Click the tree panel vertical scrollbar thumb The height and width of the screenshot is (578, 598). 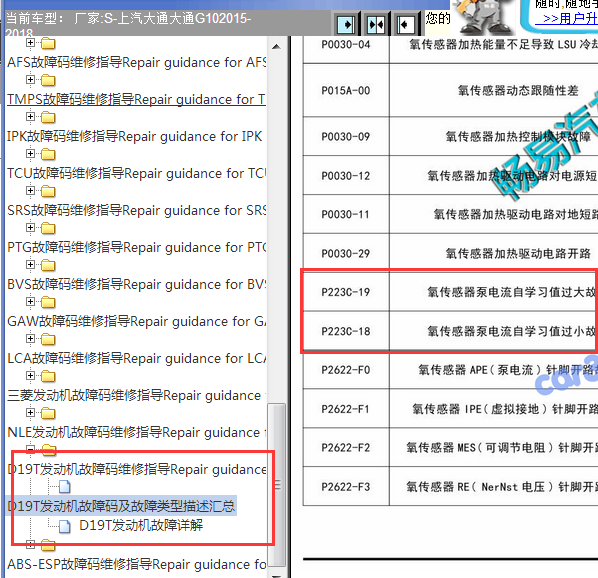pyautogui.click(x=277, y=484)
